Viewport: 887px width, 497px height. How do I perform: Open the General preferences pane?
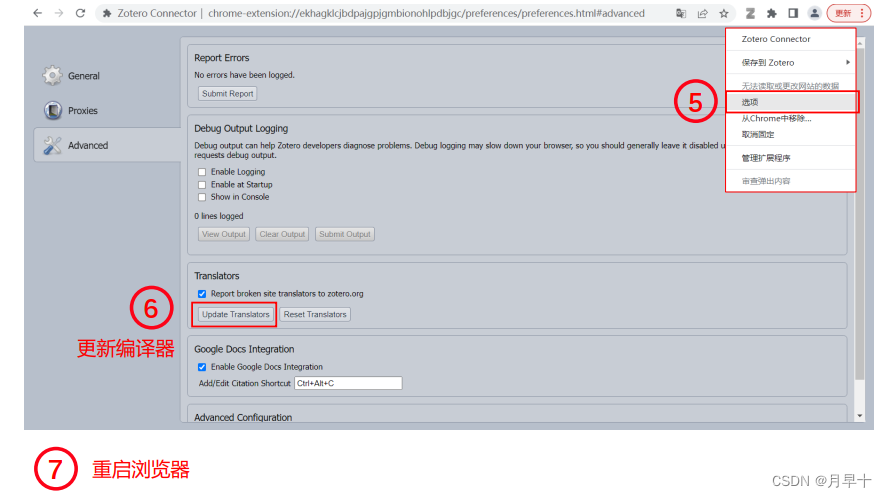pos(84,76)
